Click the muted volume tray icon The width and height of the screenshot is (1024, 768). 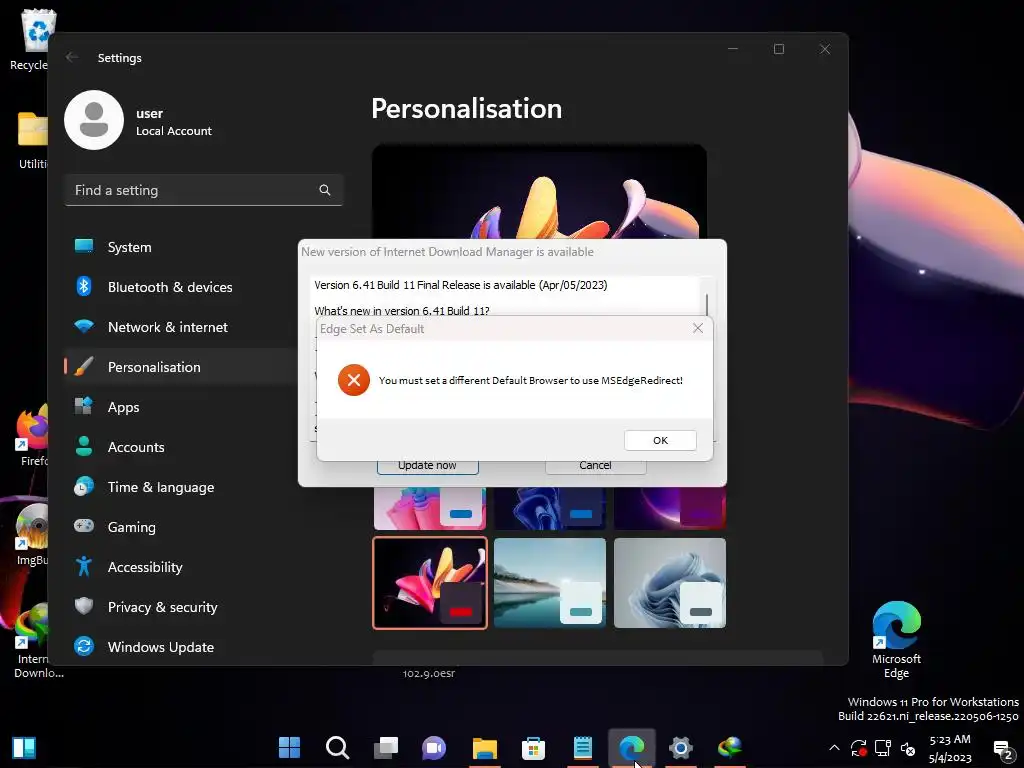pos(908,748)
